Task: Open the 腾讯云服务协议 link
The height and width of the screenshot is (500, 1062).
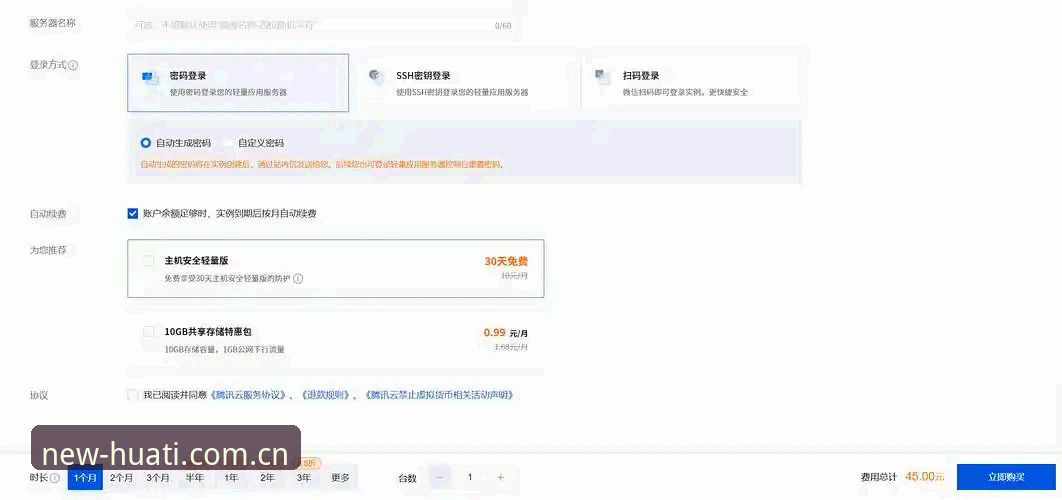Action: [x=249, y=395]
